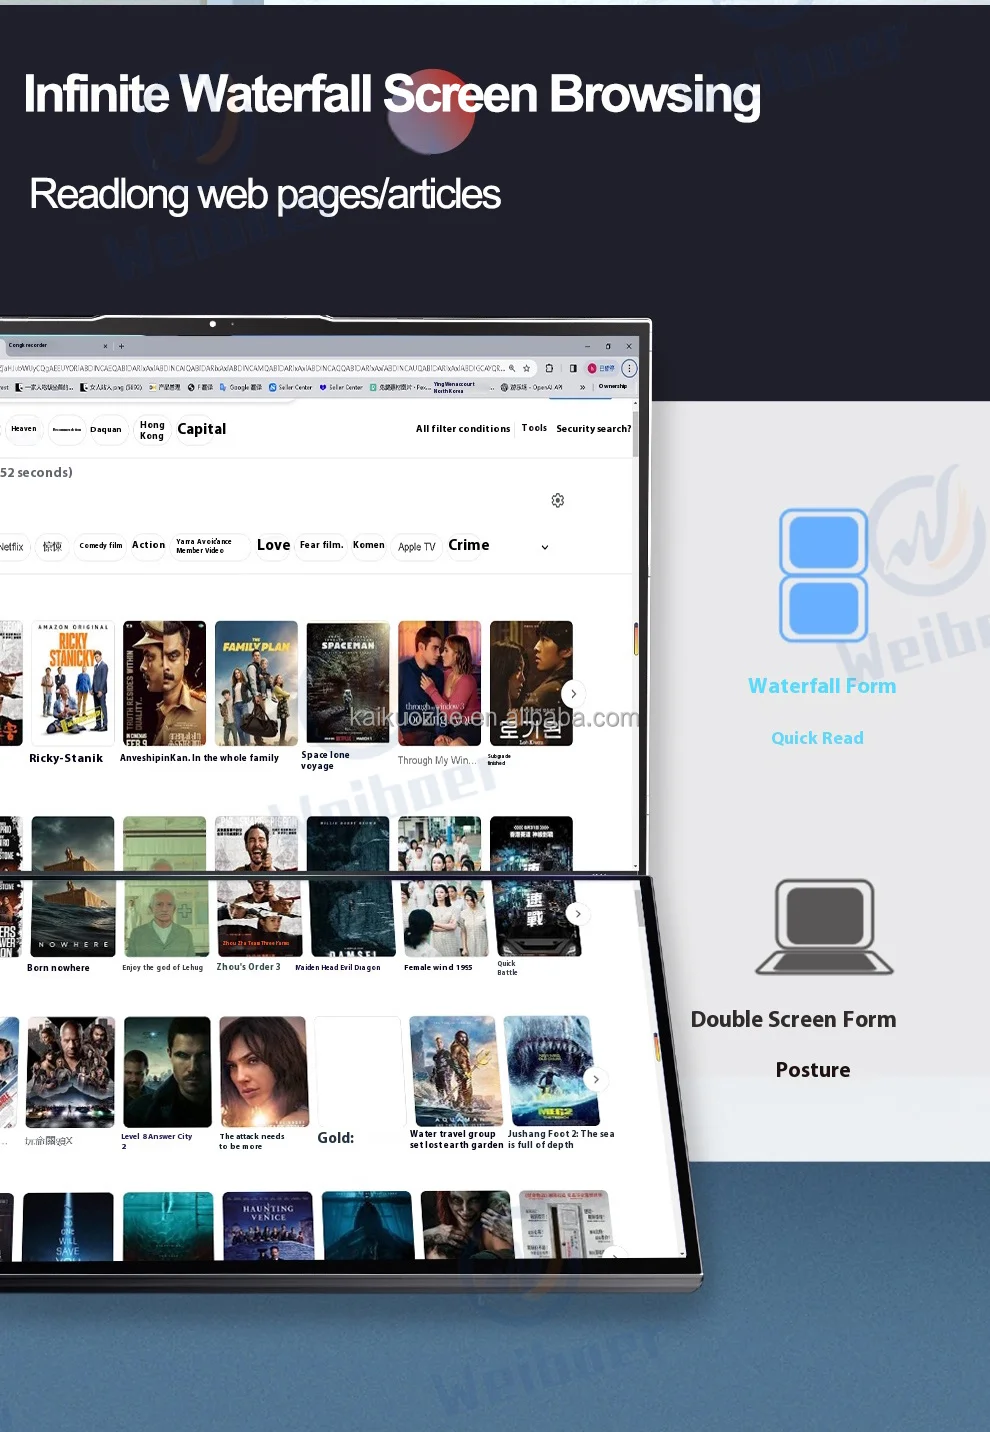Image resolution: width=990 pixels, height=1432 pixels.
Task: Expand the genre filter chips chevron
Action: coord(545,547)
